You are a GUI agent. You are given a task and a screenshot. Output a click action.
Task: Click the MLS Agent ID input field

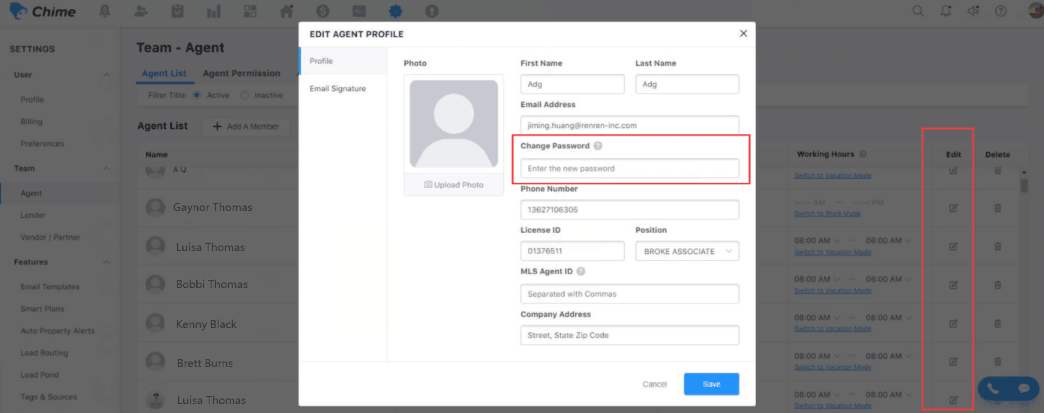(629, 294)
